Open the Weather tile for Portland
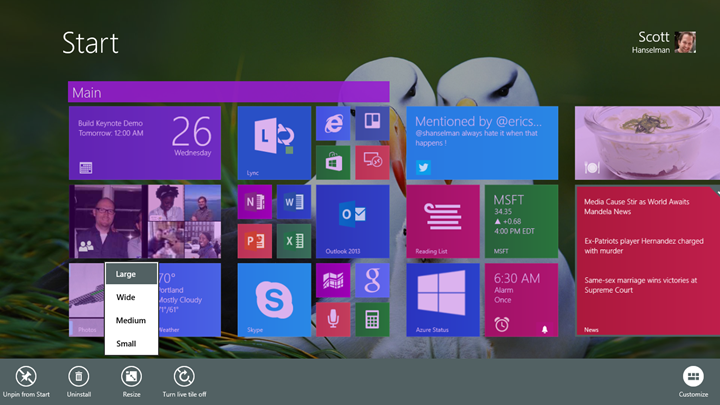720x405 pixels. point(189,300)
